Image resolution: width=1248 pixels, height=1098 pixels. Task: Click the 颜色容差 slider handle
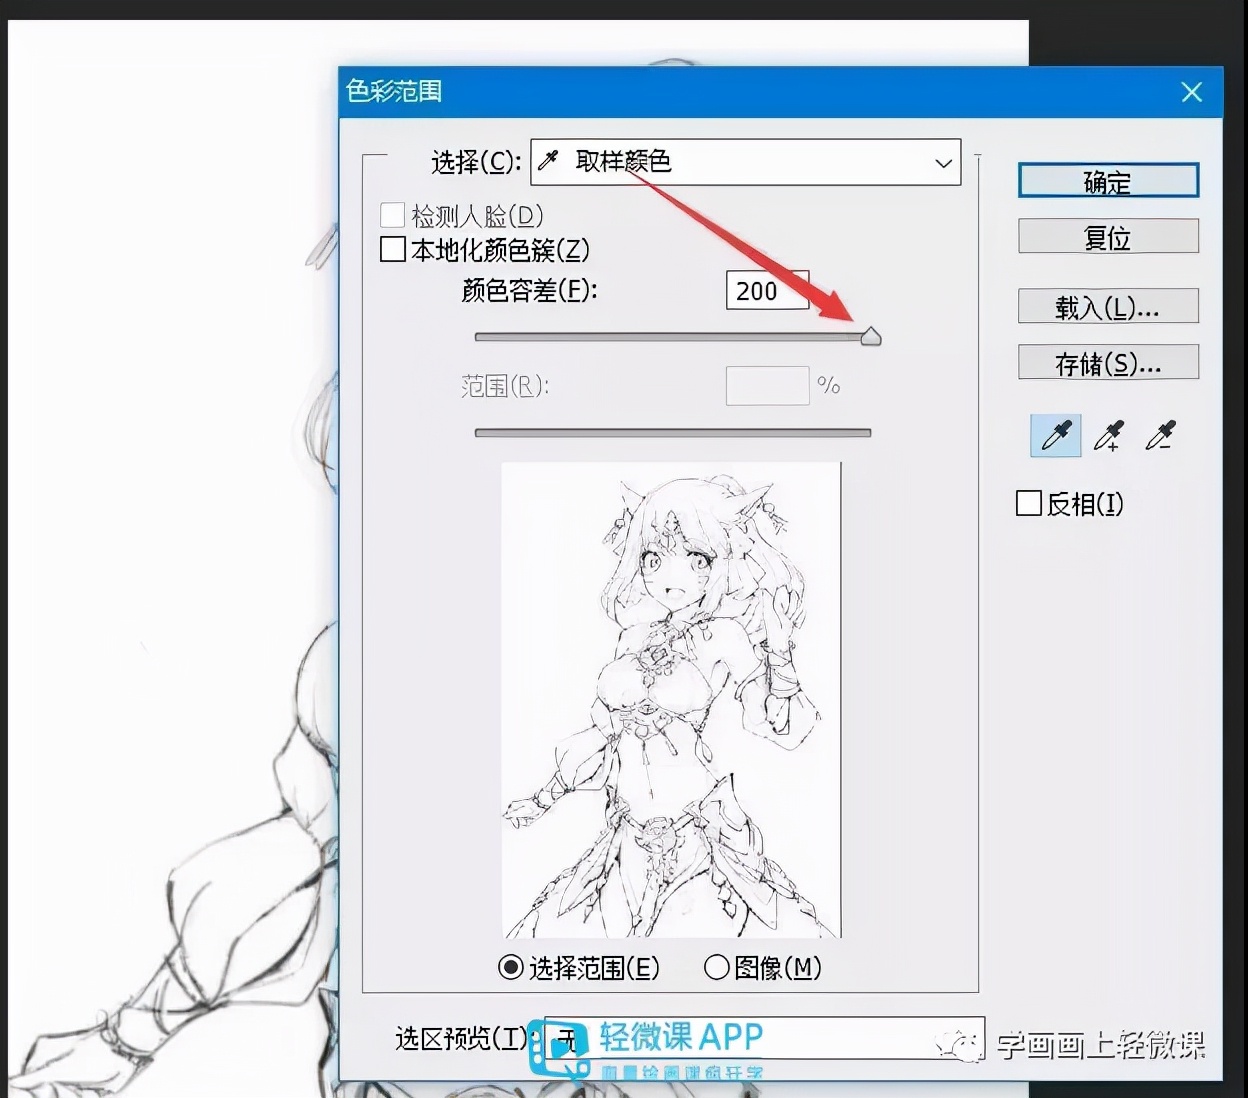pyautogui.click(x=871, y=336)
